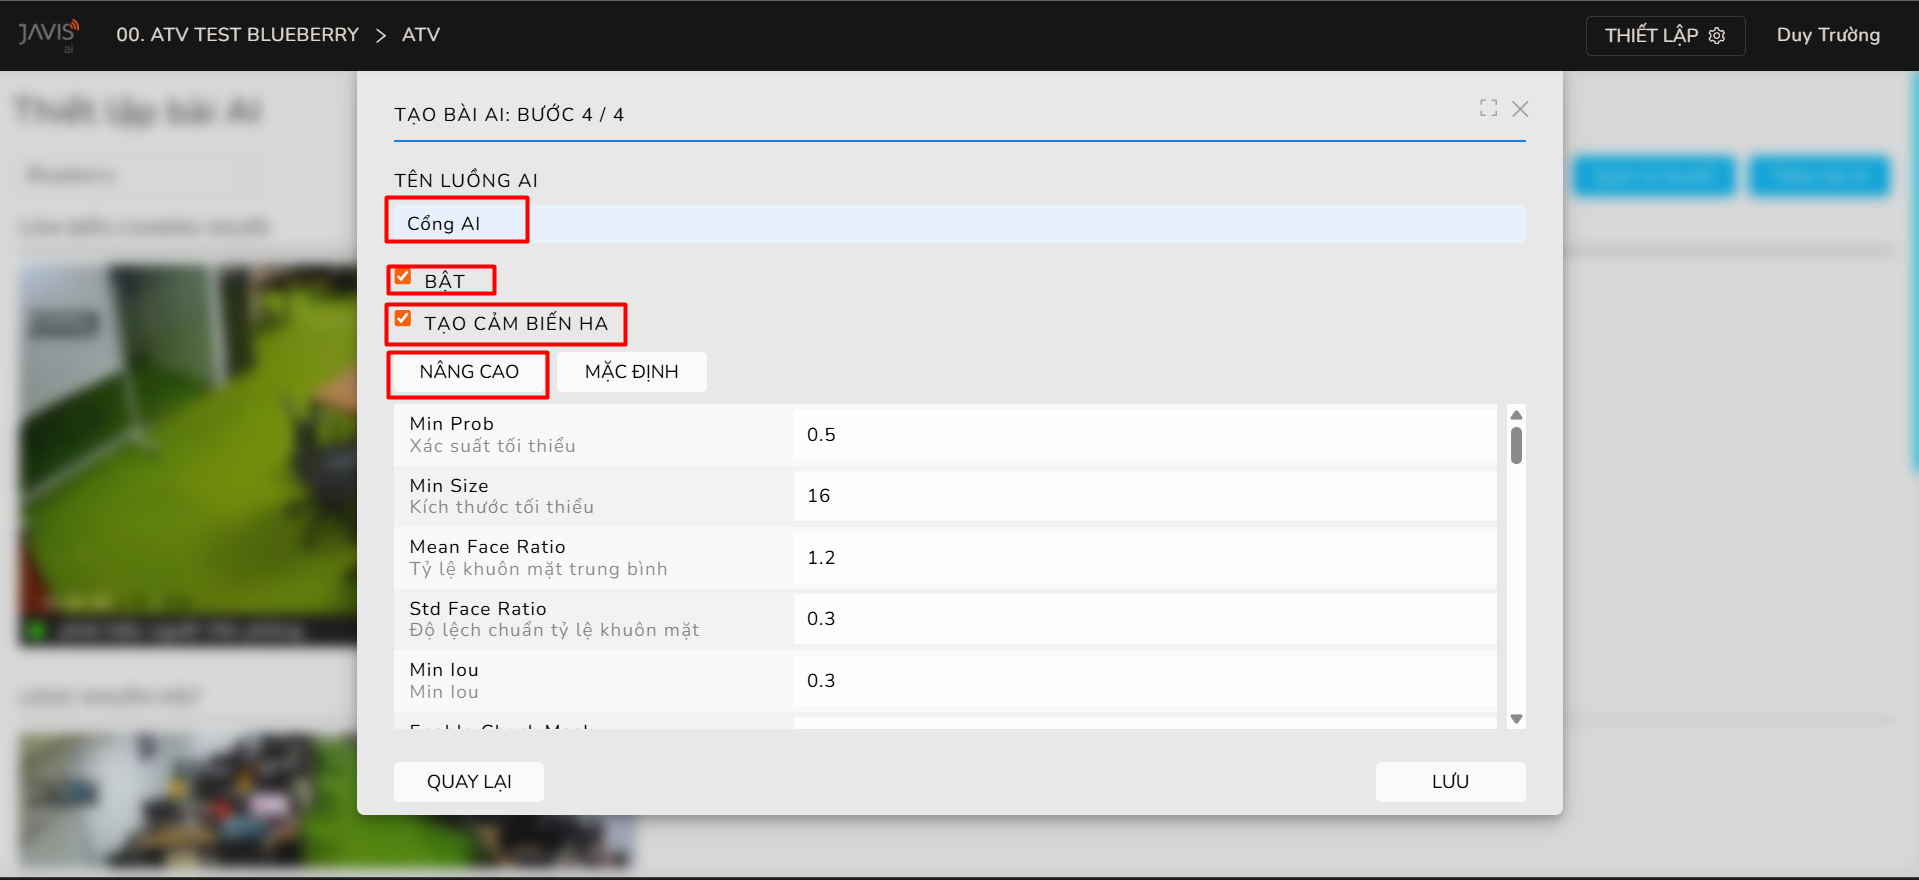Click the JAVIS AI logo
The width and height of the screenshot is (1919, 880).
(47, 35)
